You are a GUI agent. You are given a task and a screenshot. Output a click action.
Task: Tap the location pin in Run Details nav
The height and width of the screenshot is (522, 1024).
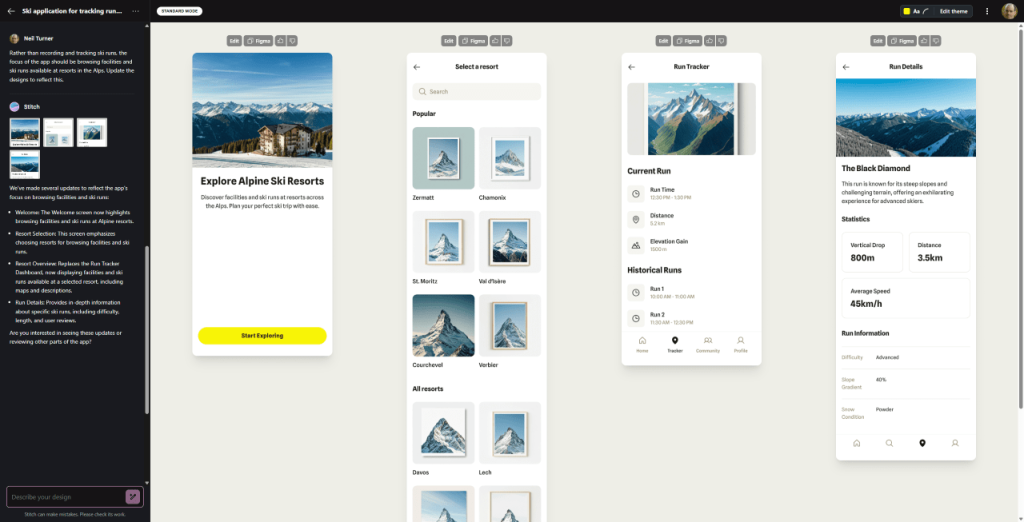pyautogui.click(x=922, y=443)
